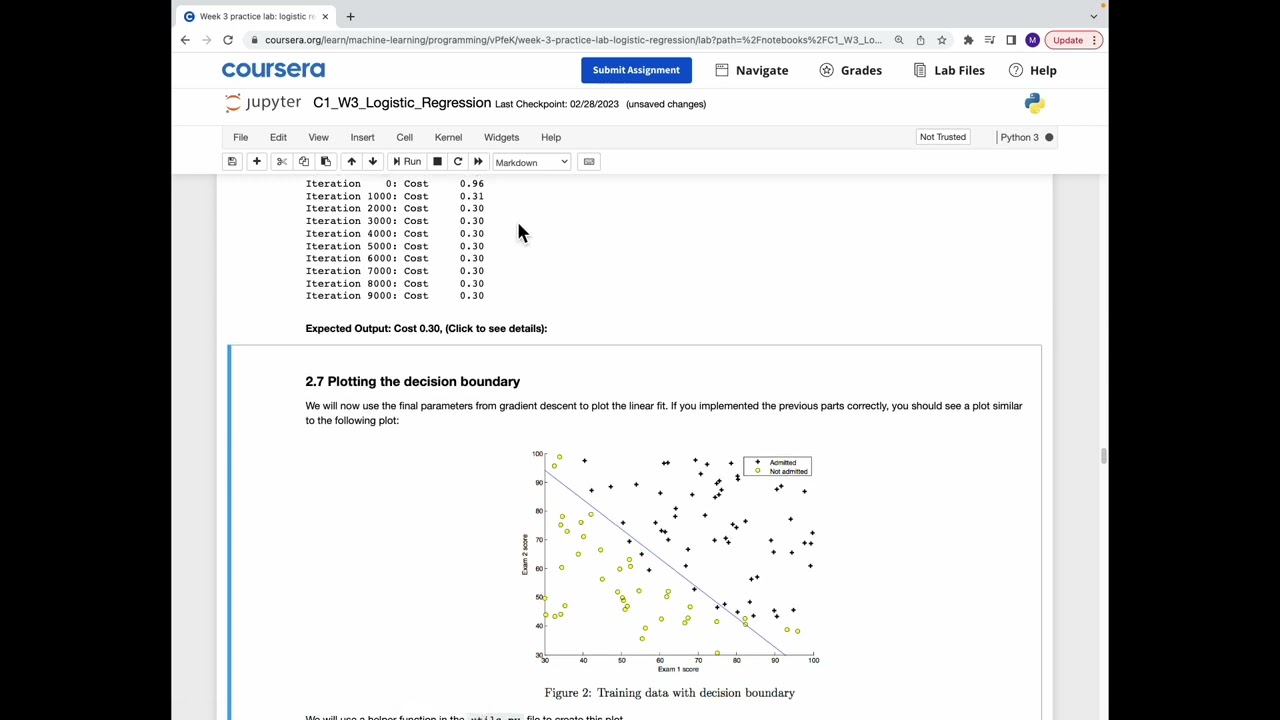Viewport: 1280px width, 720px height.
Task: Click the site lock icon in address bar
Action: pos(256,40)
